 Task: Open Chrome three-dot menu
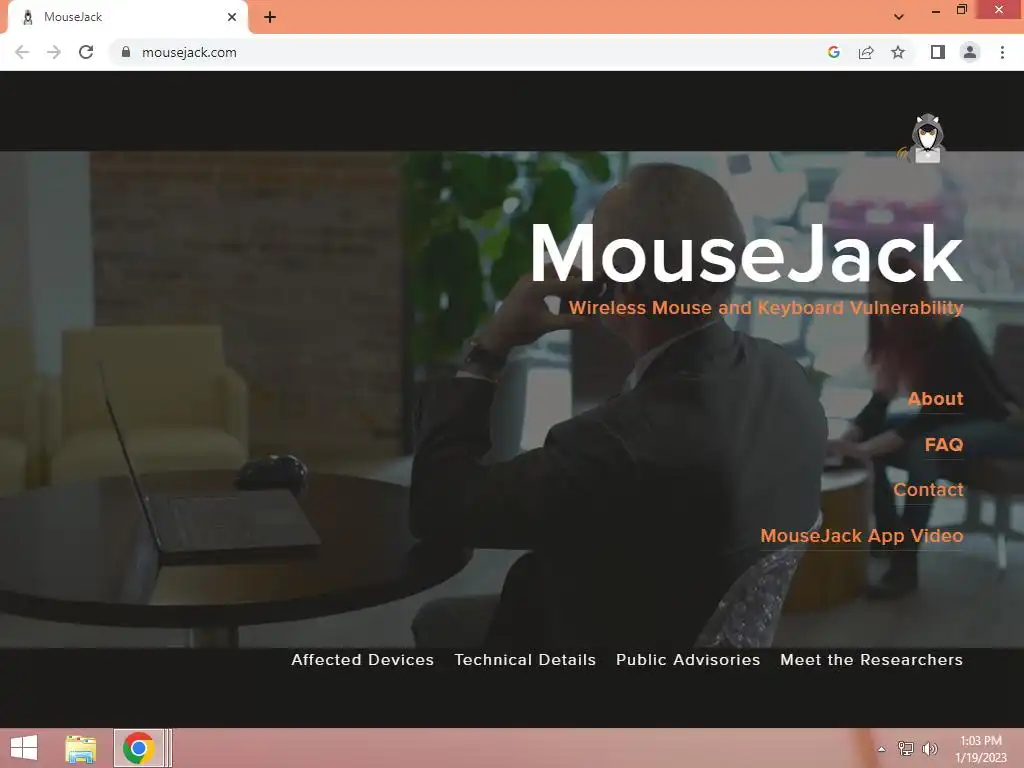coord(1002,52)
